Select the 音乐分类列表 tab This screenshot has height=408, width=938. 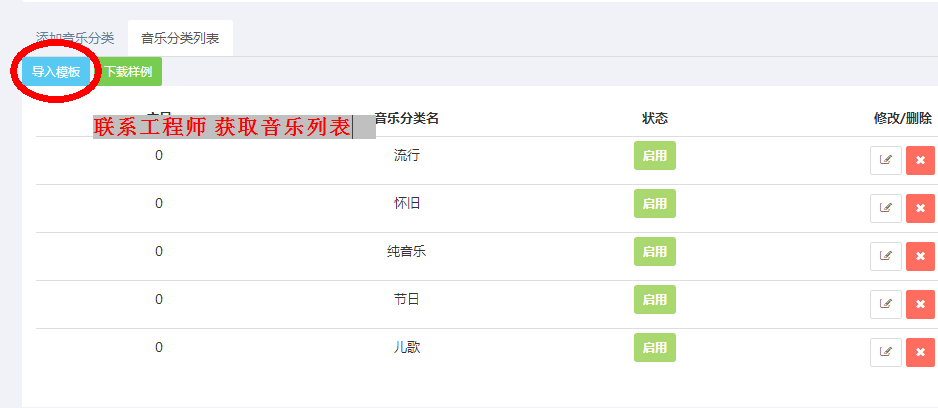click(x=180, y=38)
